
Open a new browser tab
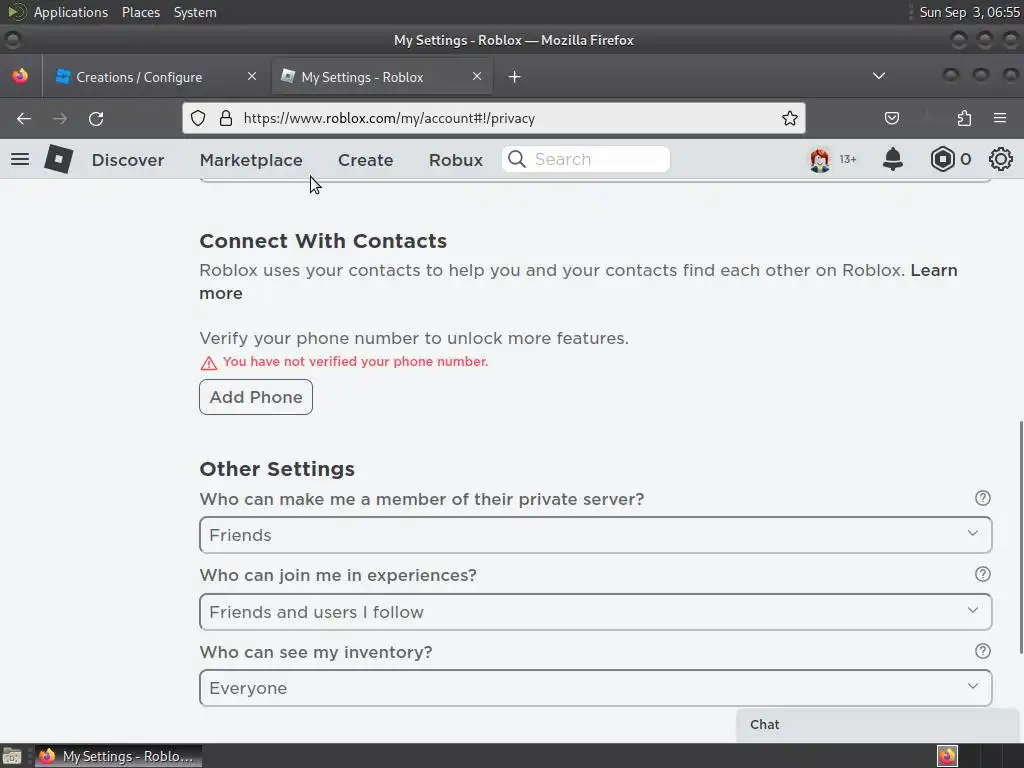(515, 77)
